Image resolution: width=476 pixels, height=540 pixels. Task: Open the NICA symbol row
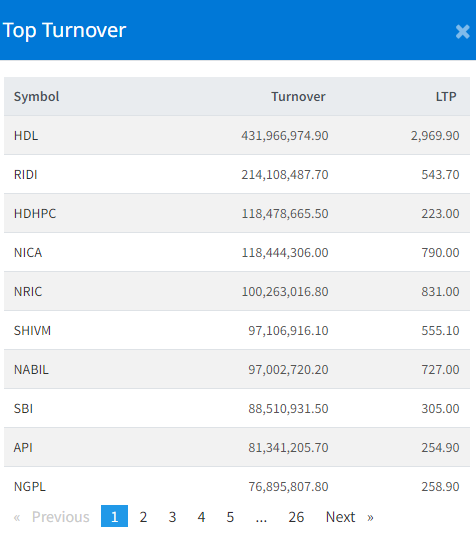pyautogui.click(x=237, y=252)
